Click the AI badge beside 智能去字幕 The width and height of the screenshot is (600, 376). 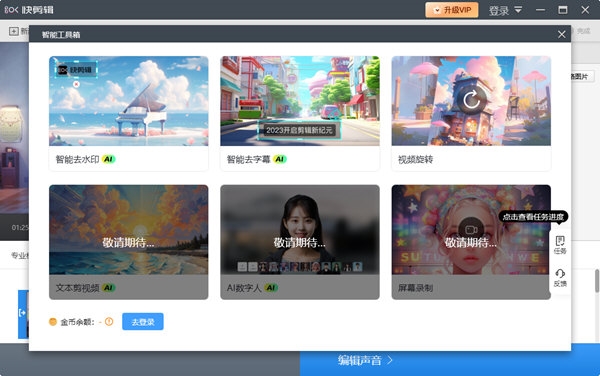[x=280, y=159]
